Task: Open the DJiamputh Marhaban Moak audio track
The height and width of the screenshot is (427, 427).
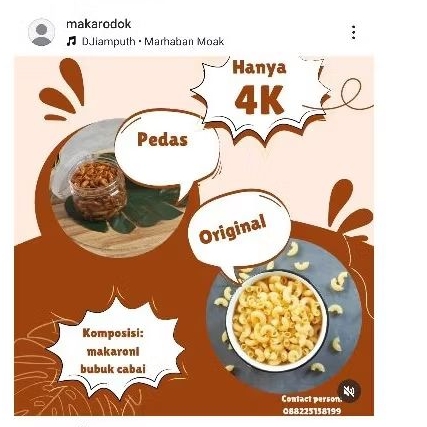Action: 153,42
